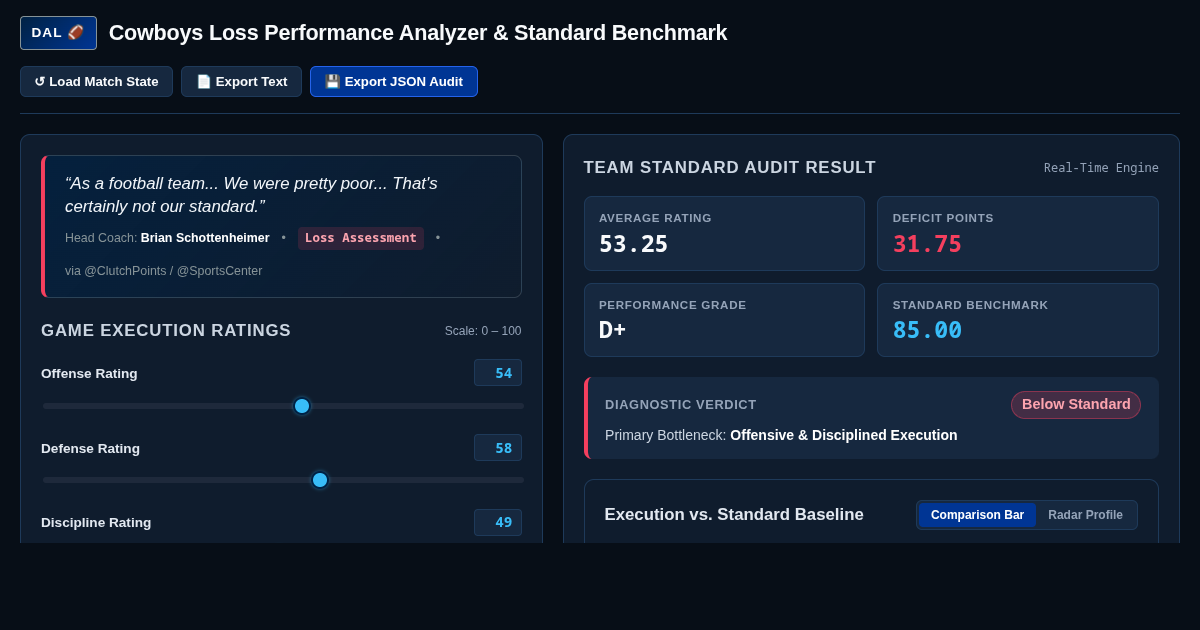Click the Loss Assessment tag
1200x630 pixels.
click(361, 238)
